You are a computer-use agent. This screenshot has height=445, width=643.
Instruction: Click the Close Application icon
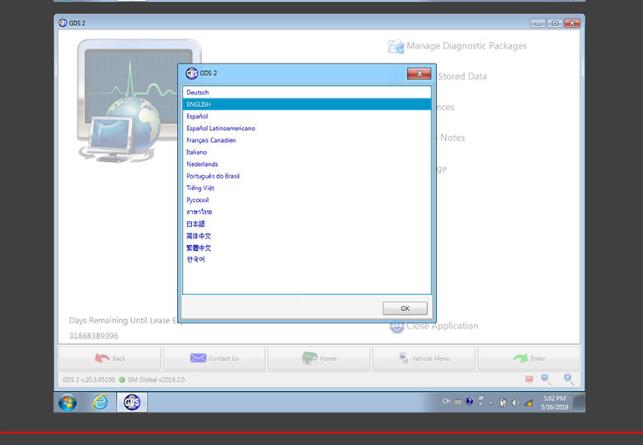coord(396,326)
